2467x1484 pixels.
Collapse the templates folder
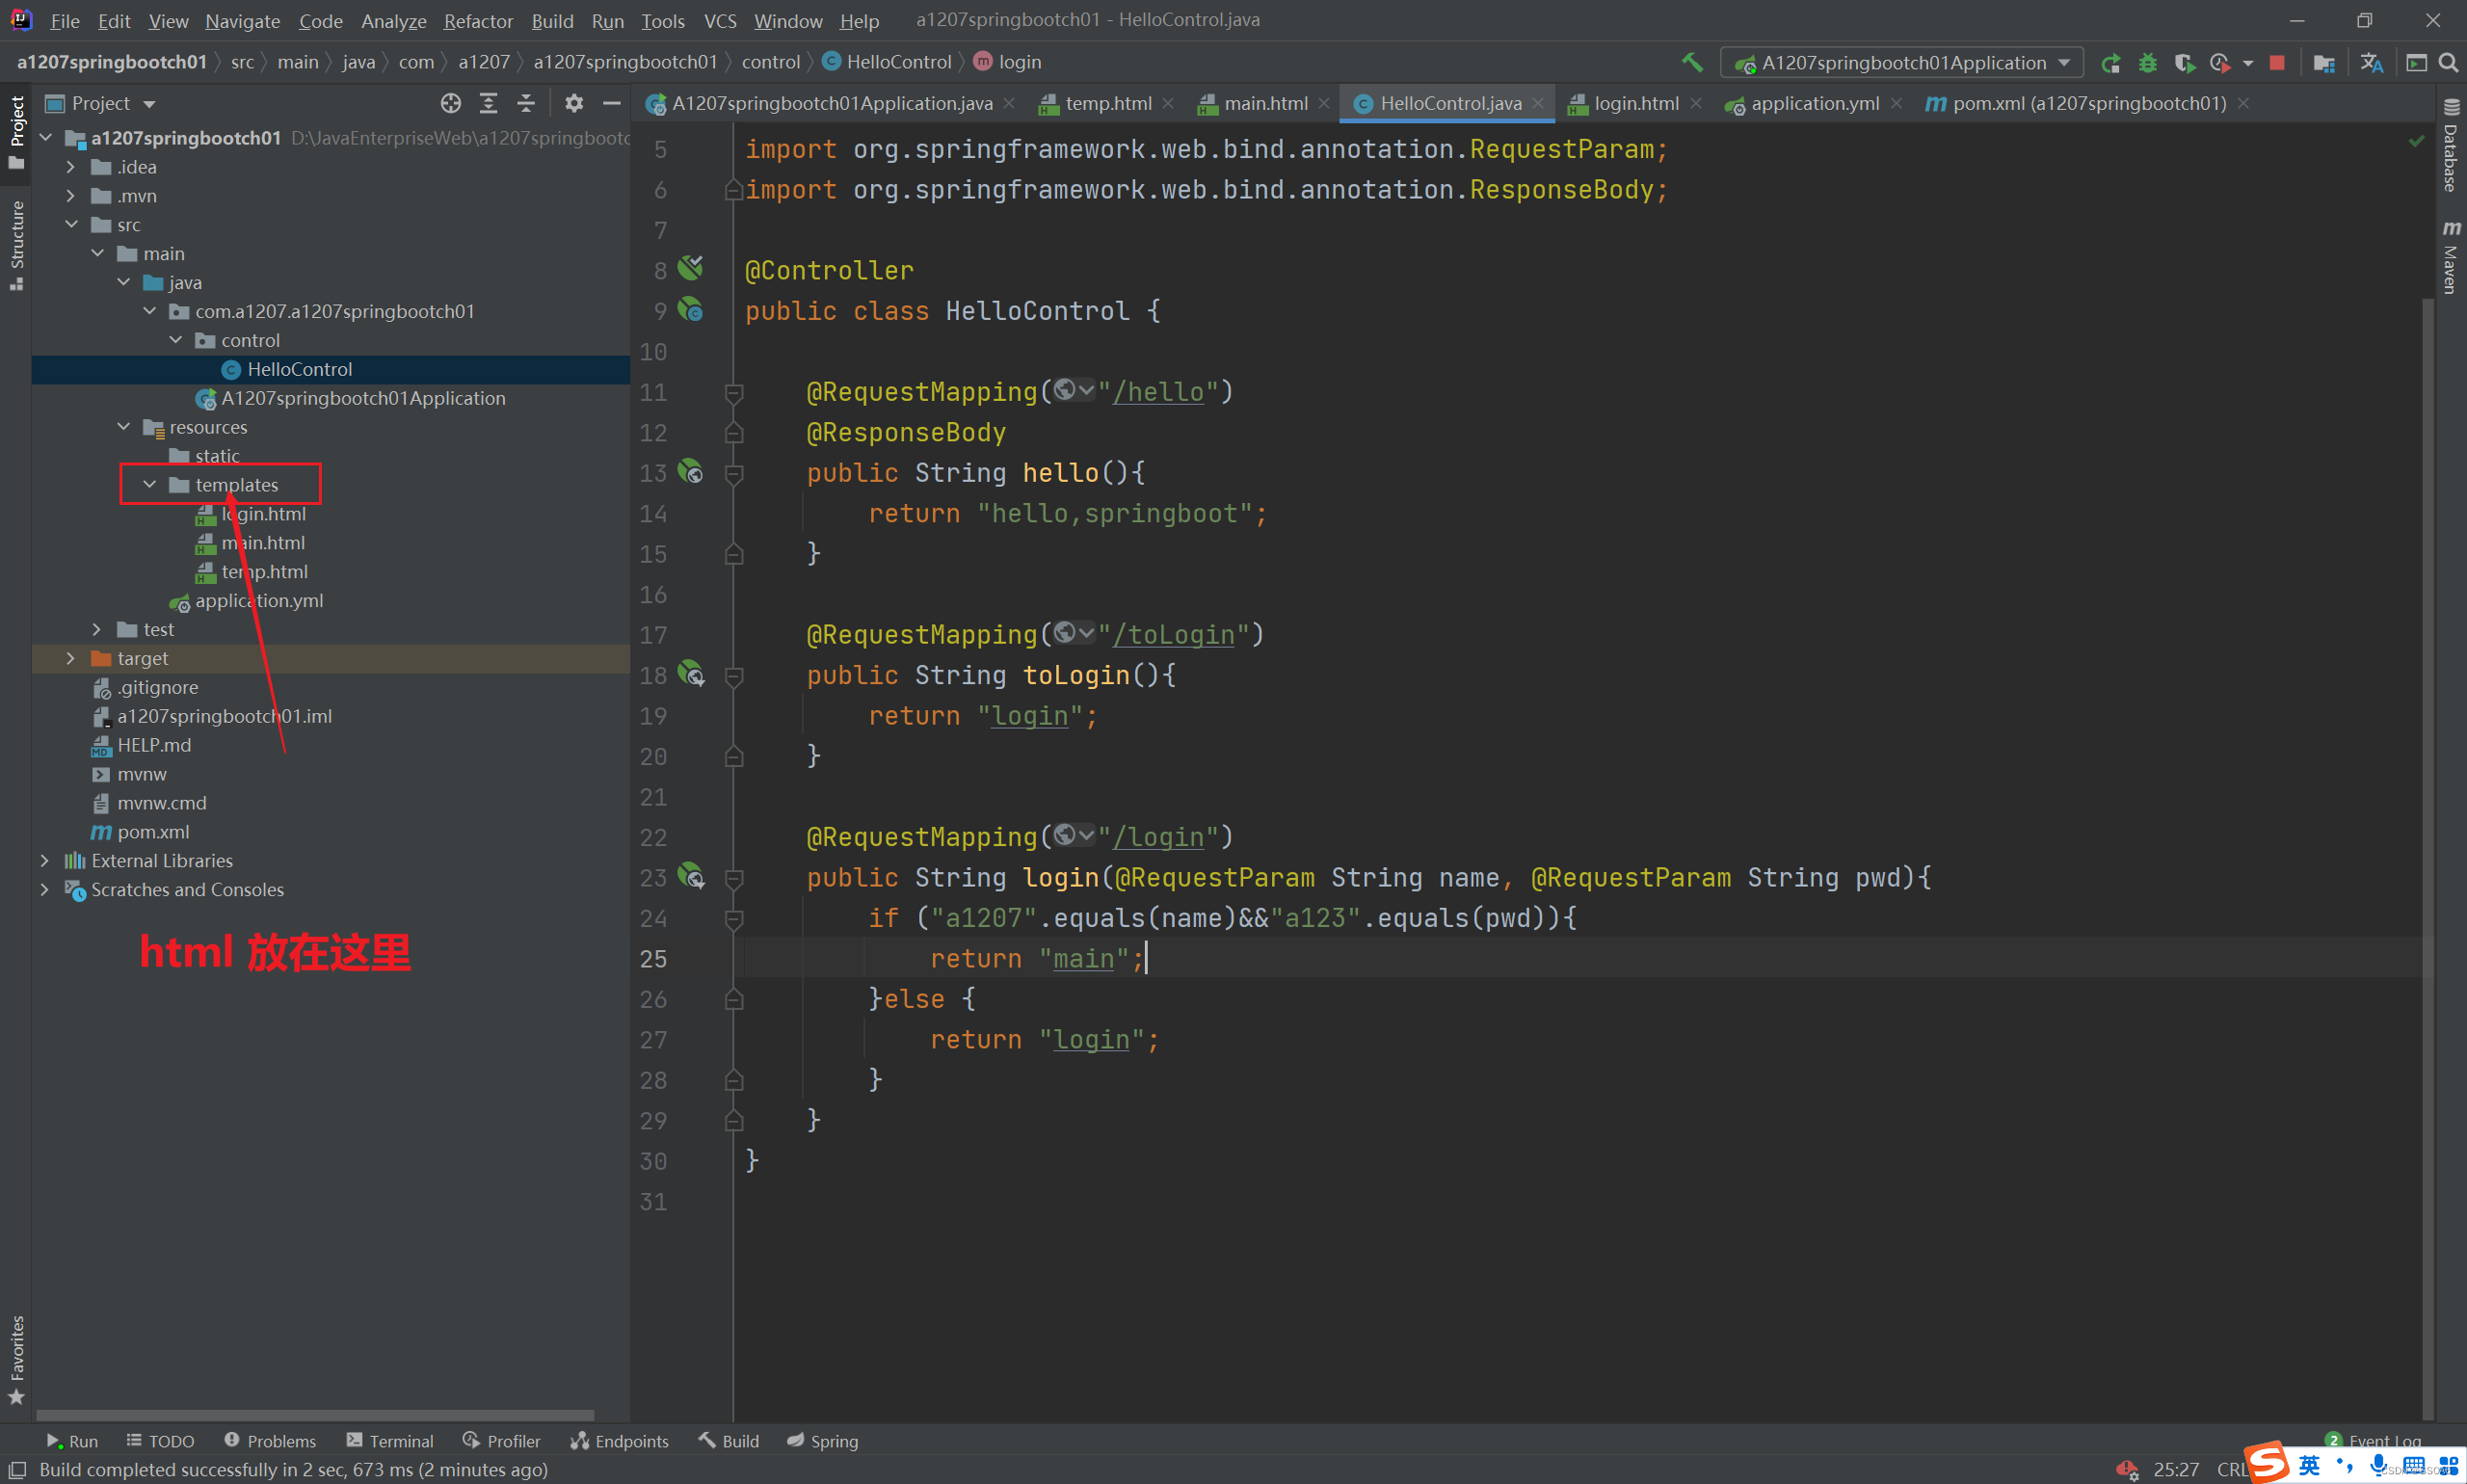pos(150,485)
